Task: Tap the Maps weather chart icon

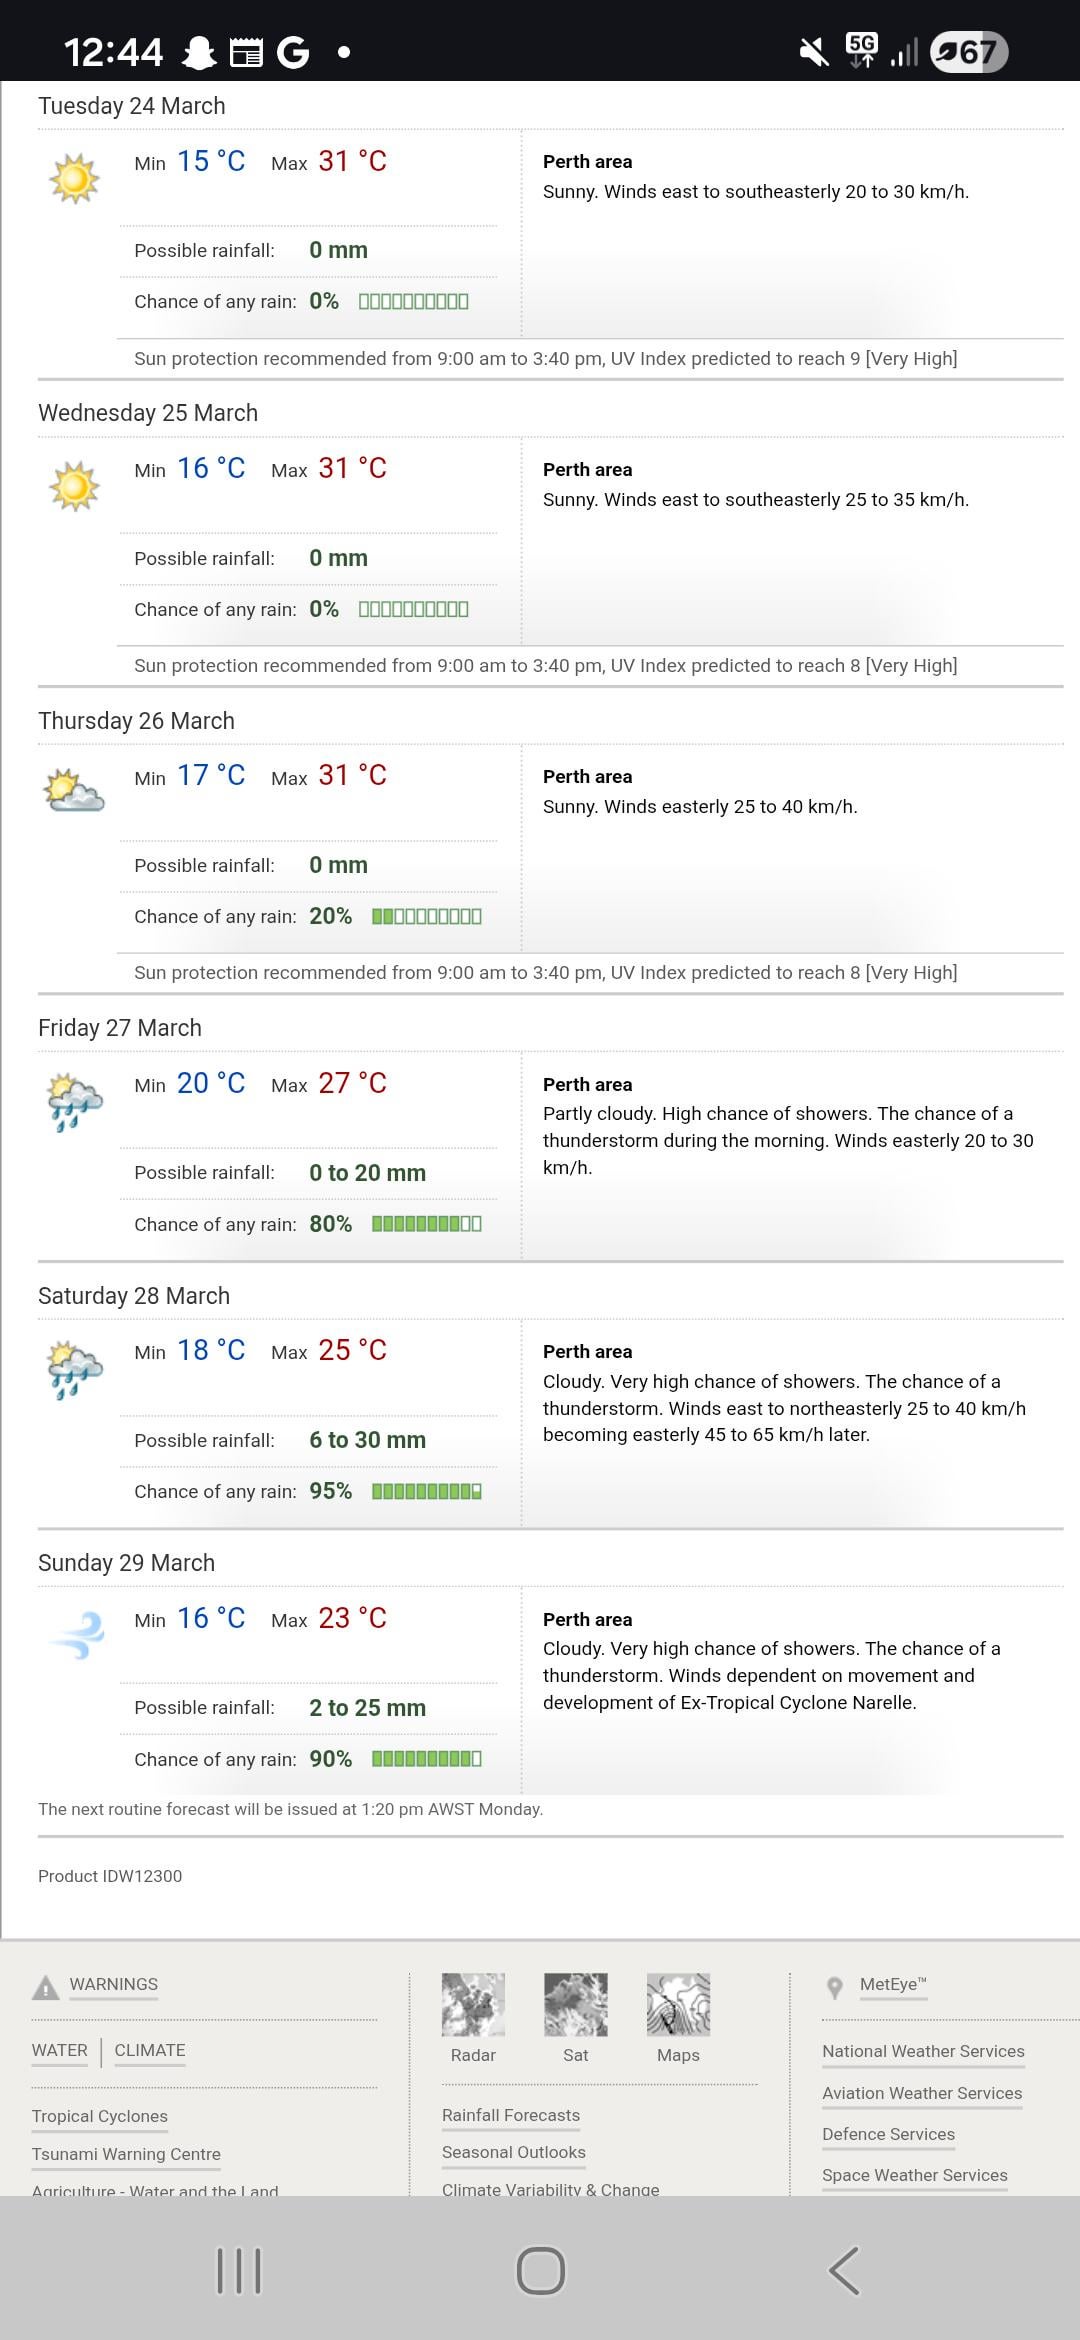Action: [678, 2004]
